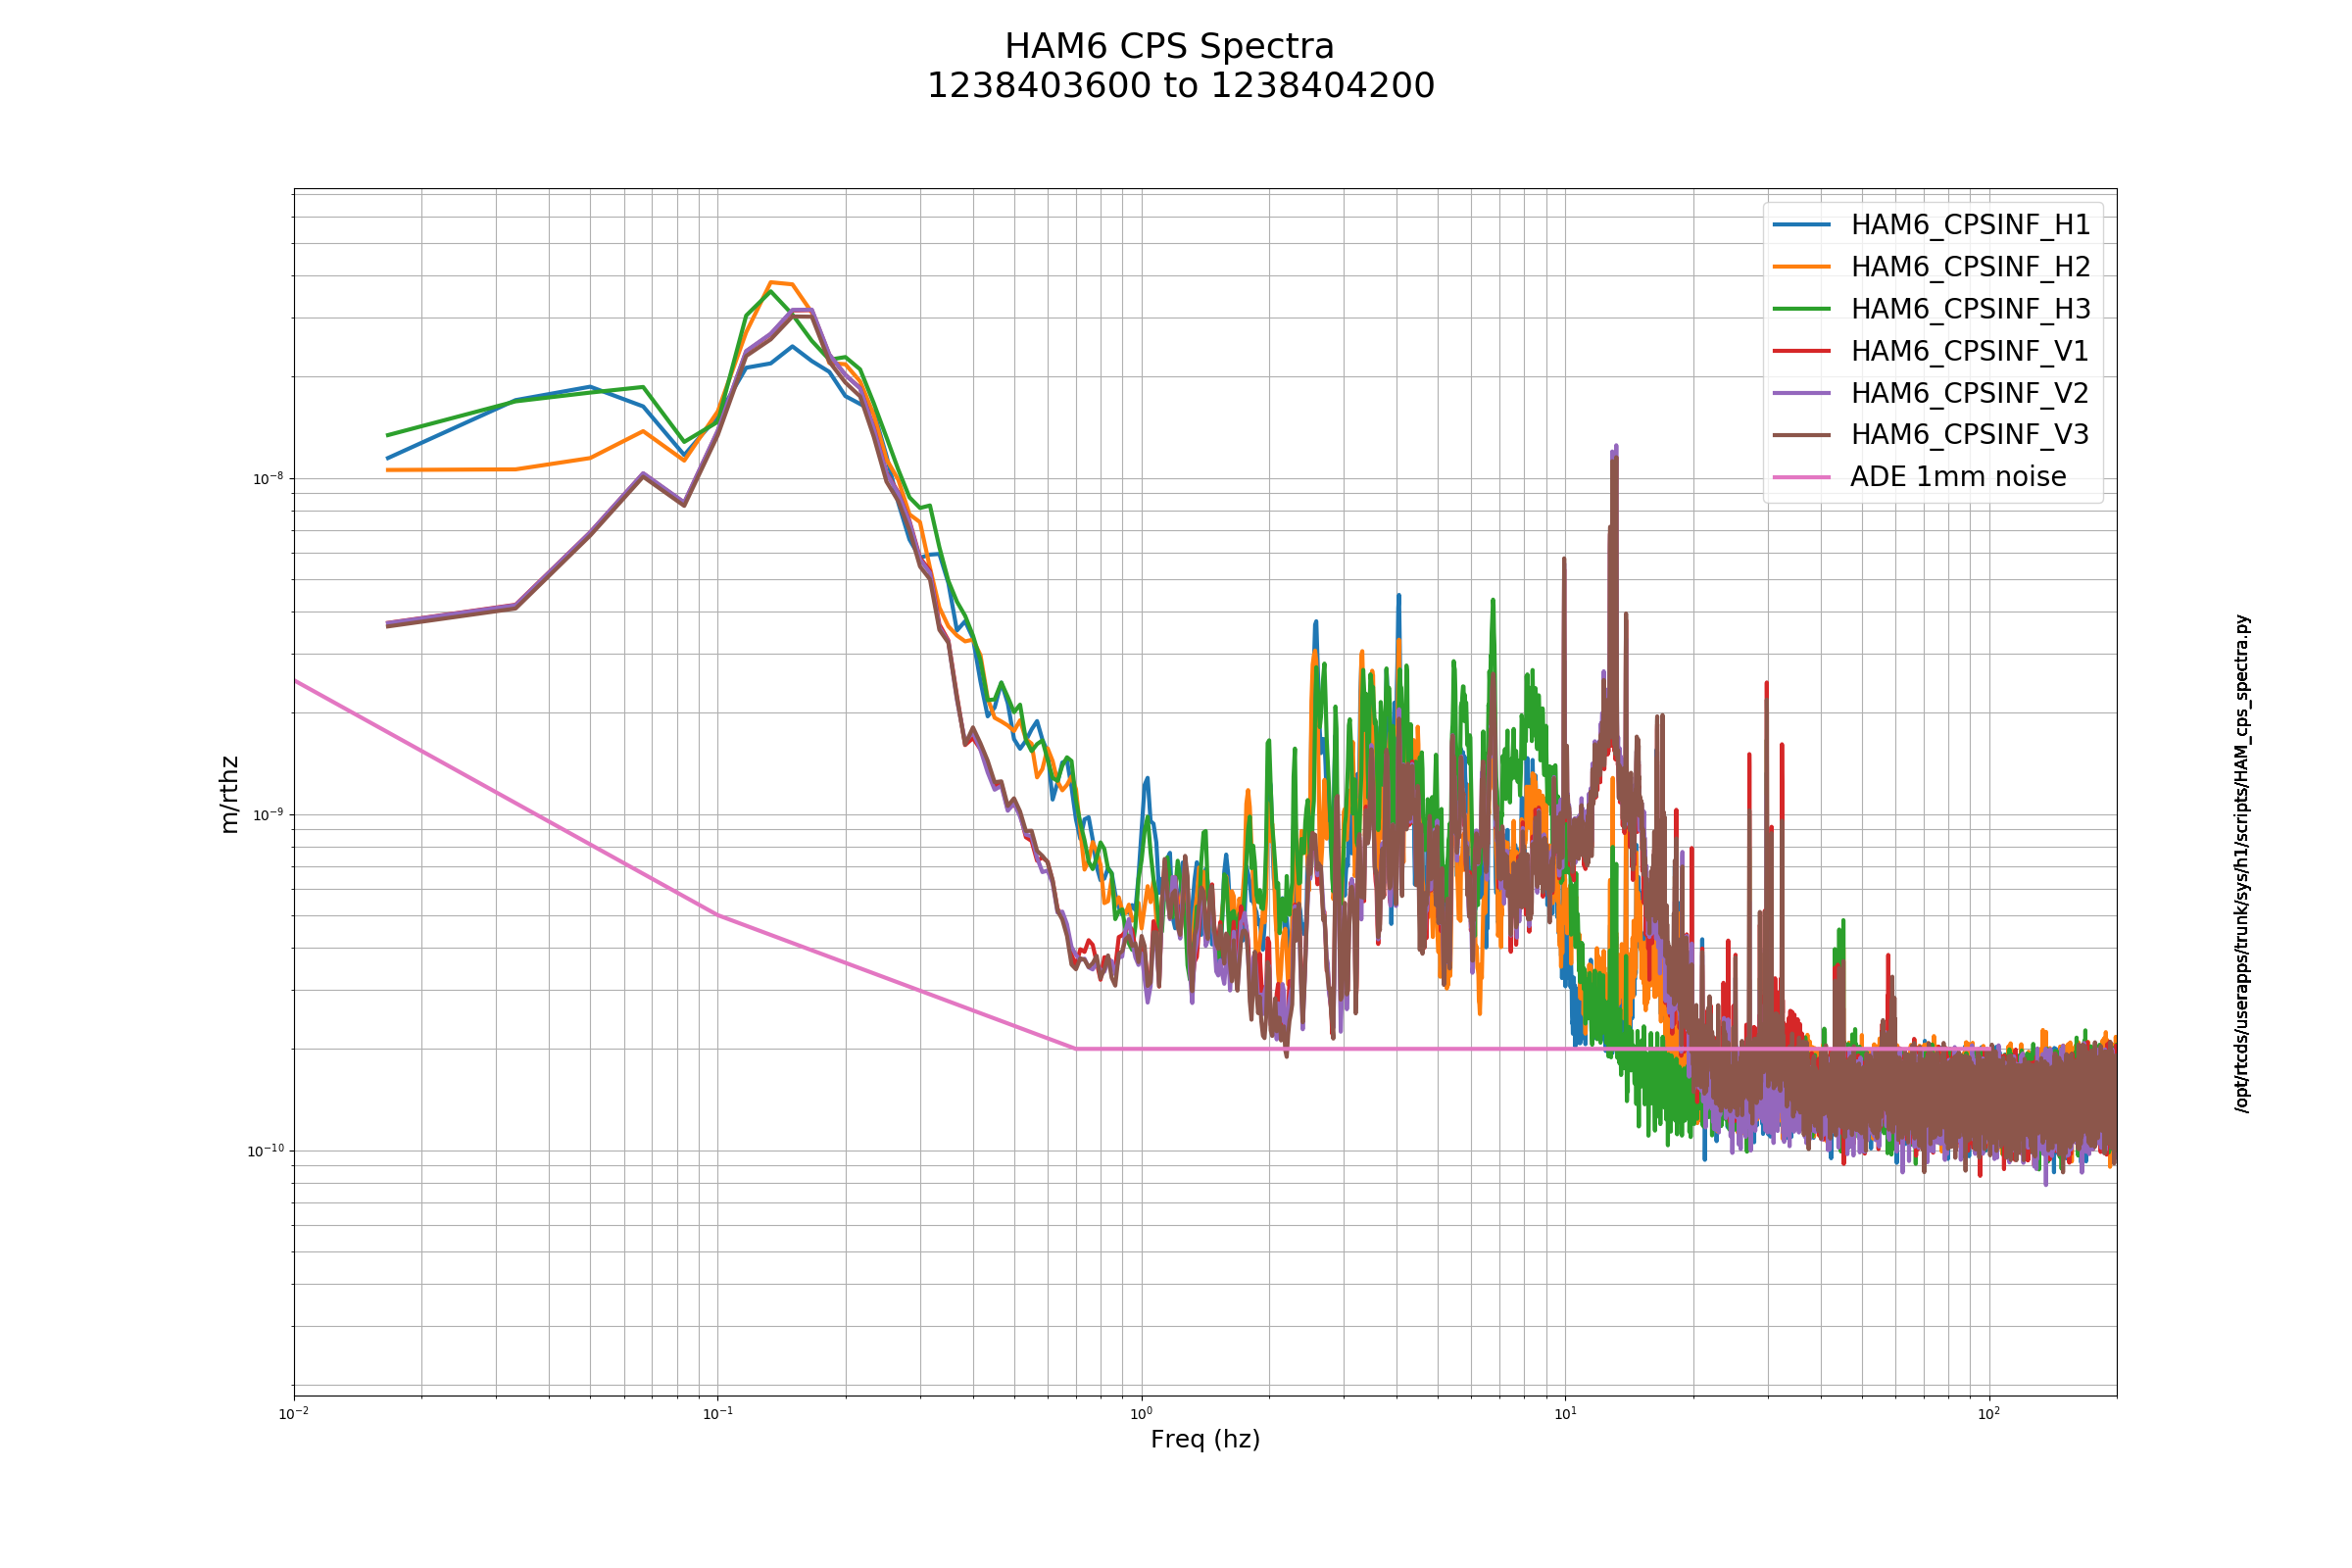Image resolution: width=2352 pixels, height=1568 pixels.
Task: Click the 10^-8 y-axis tick label
Action: pyautogui.click(x=267, y=478)
